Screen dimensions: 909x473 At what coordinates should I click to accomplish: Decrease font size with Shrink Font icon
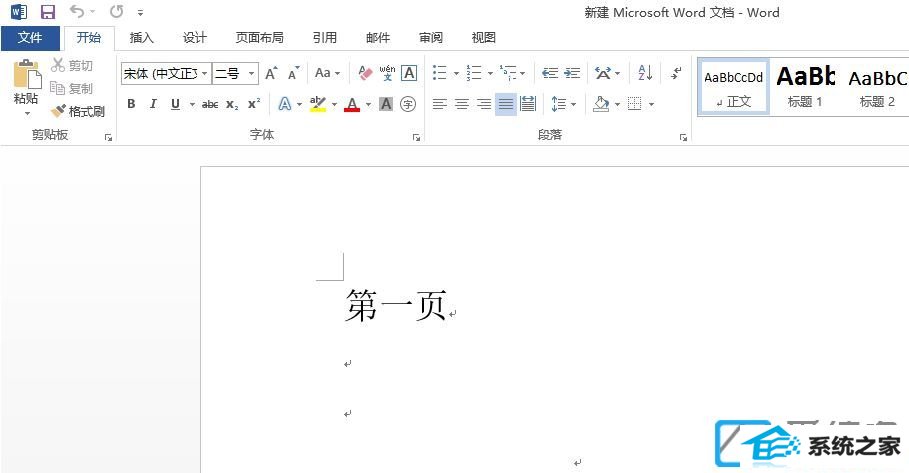[x=294, y=73]
